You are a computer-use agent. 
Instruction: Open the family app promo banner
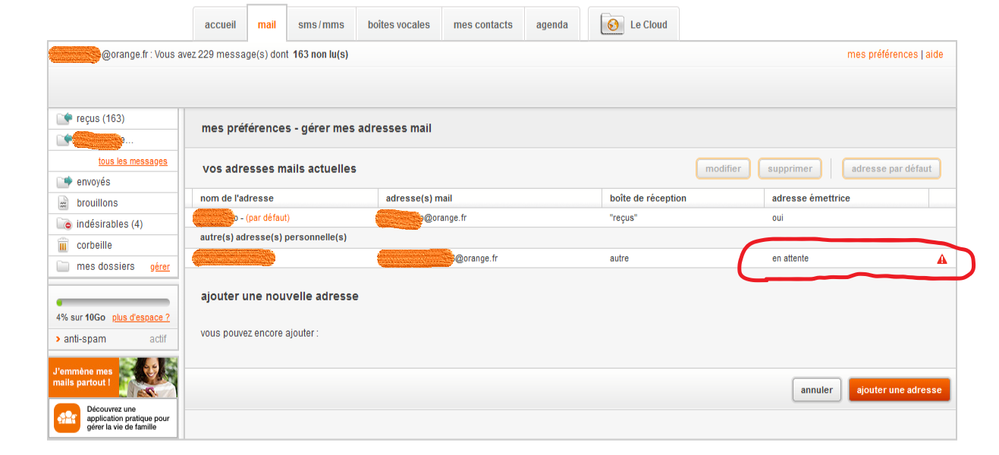click(x=113, y=419)
